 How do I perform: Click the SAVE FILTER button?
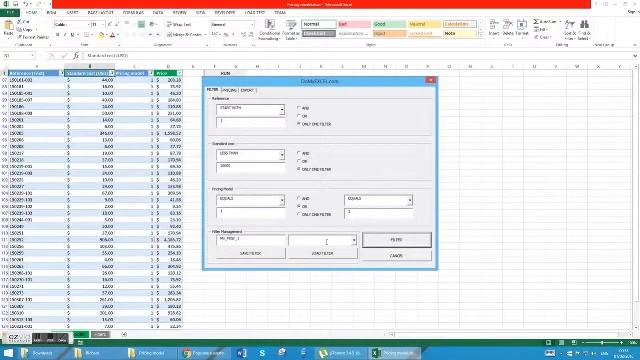click(x=251, y=253)
